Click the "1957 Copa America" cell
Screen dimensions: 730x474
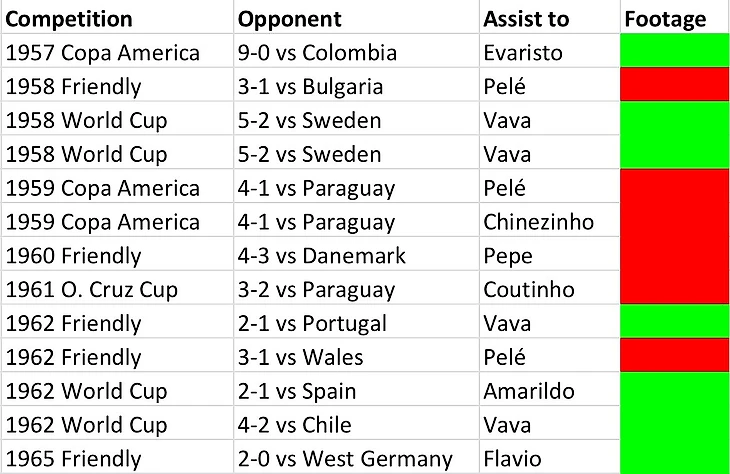[103, 52]
